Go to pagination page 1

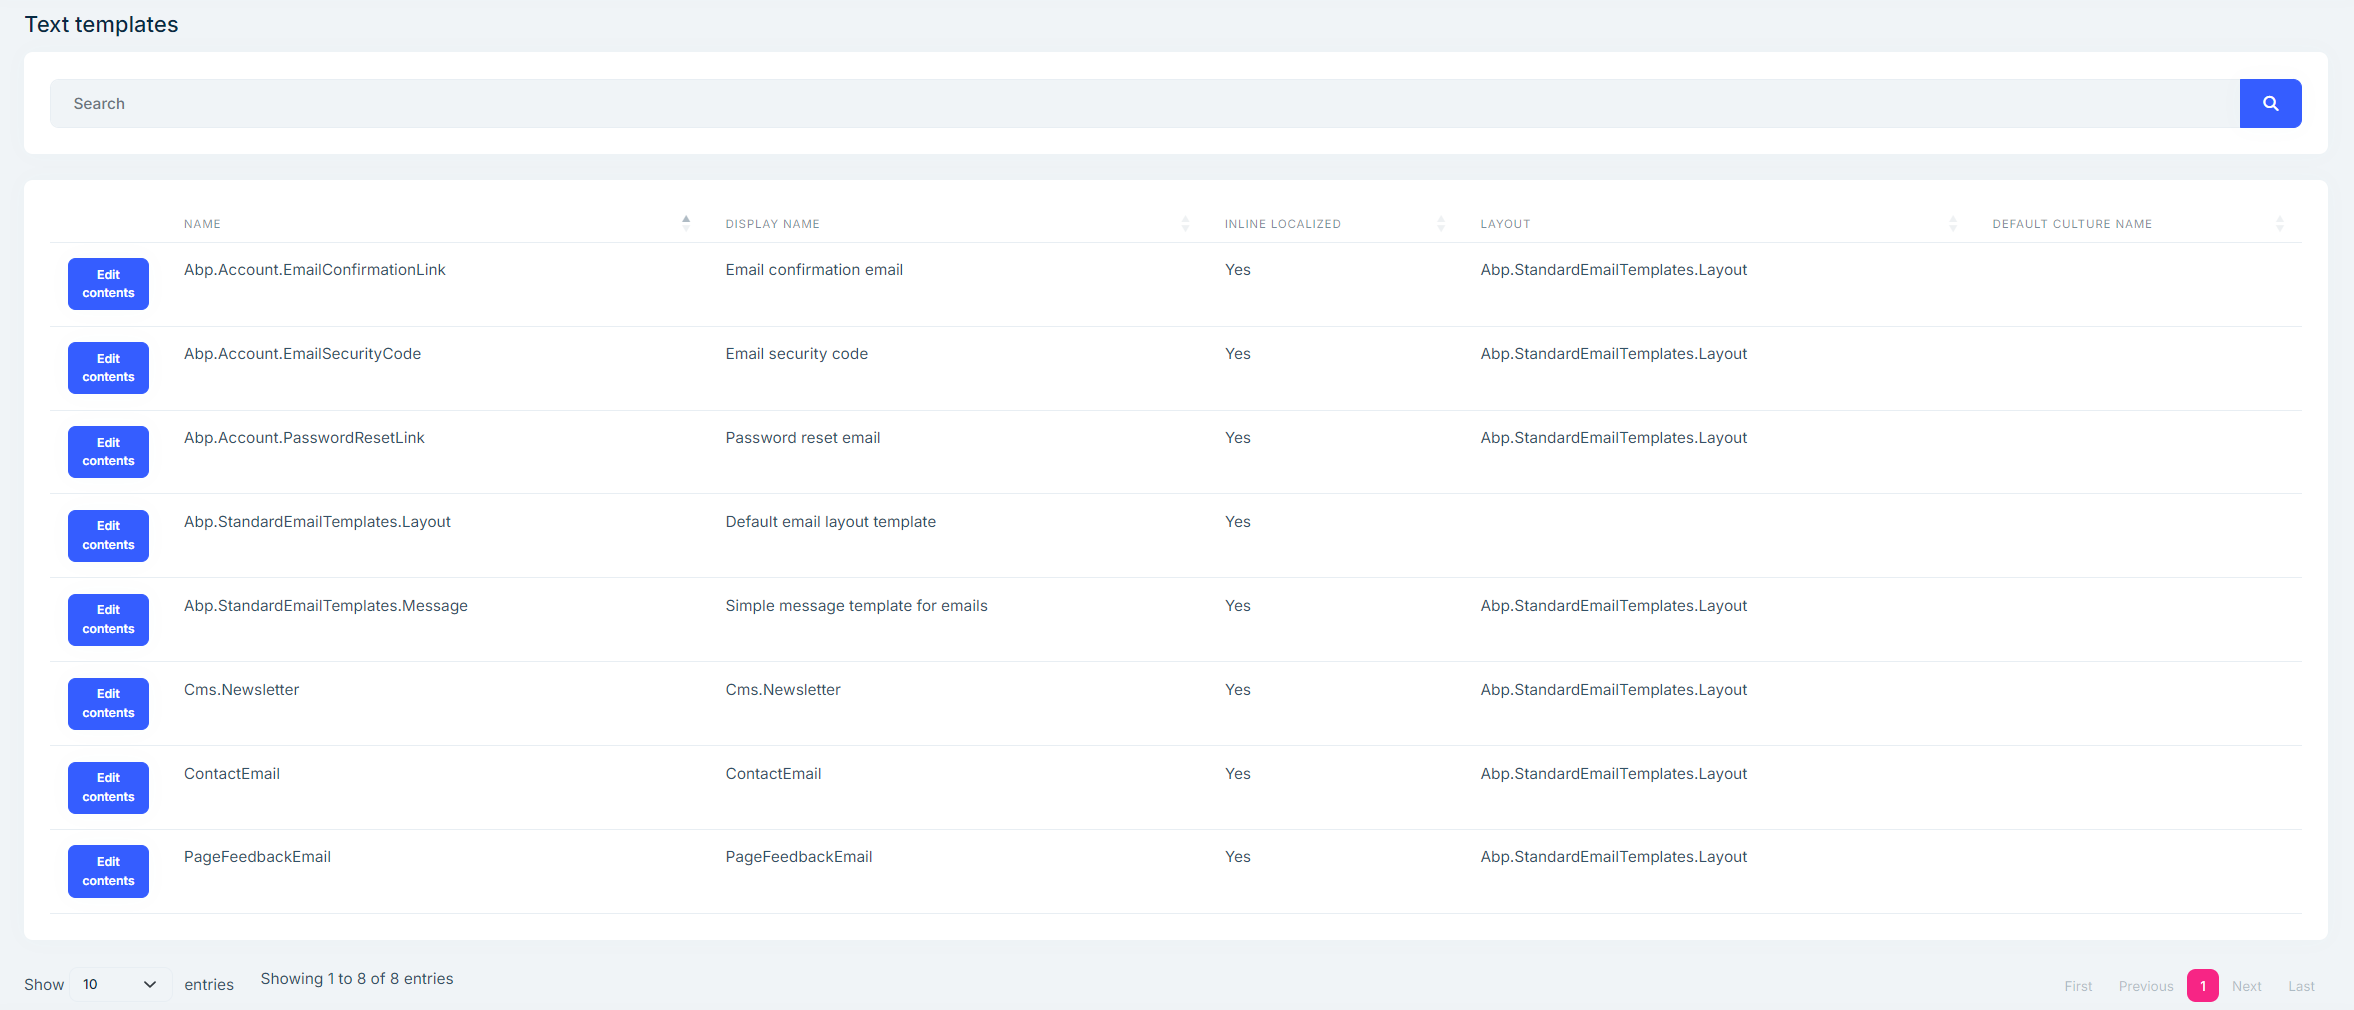(2202, 986)
